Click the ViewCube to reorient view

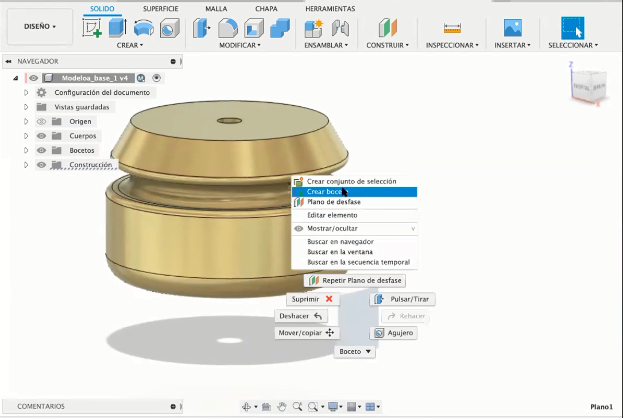coord(588,85)
